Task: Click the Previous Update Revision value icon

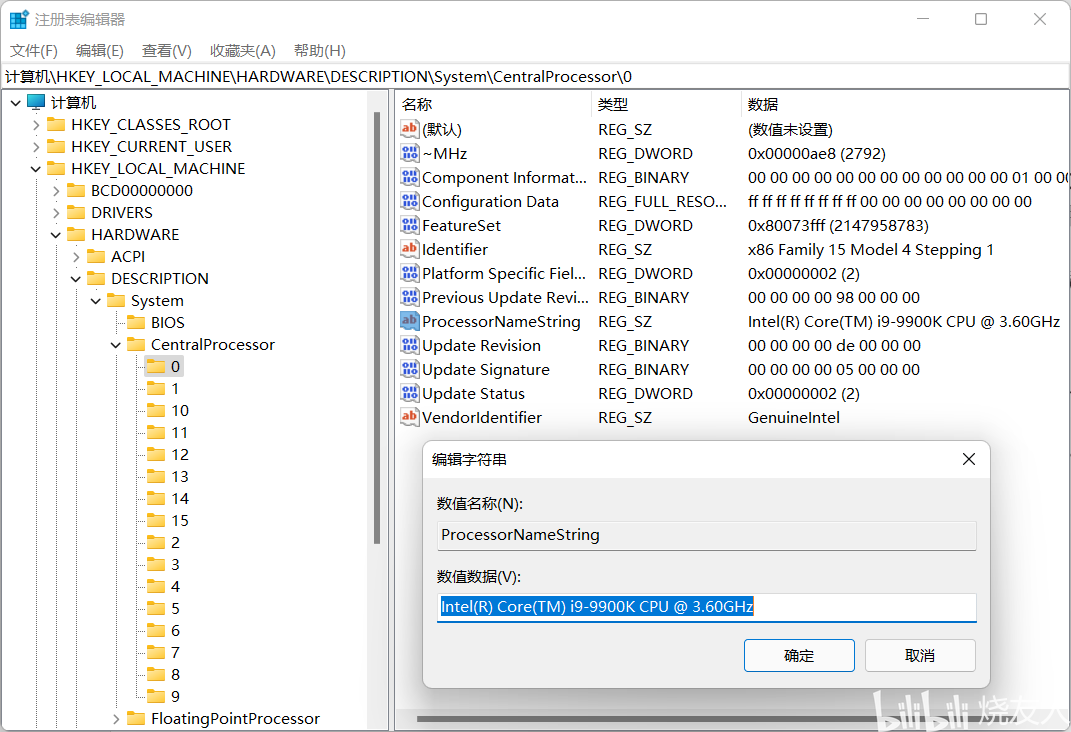Action: click(x=409, y=297)
